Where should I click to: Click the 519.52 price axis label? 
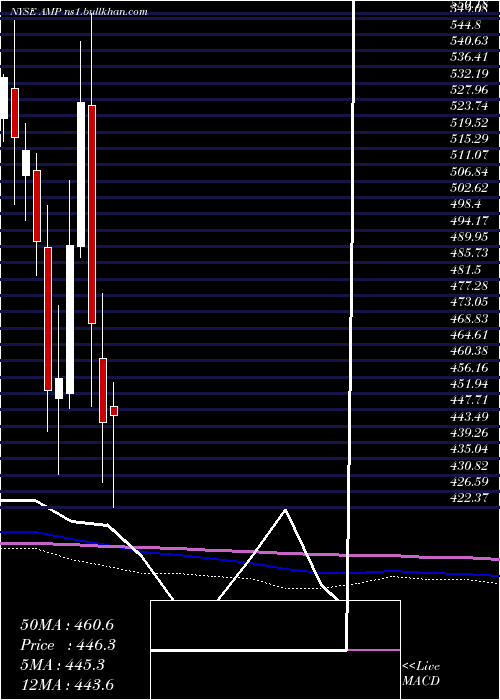pos(469,122)
